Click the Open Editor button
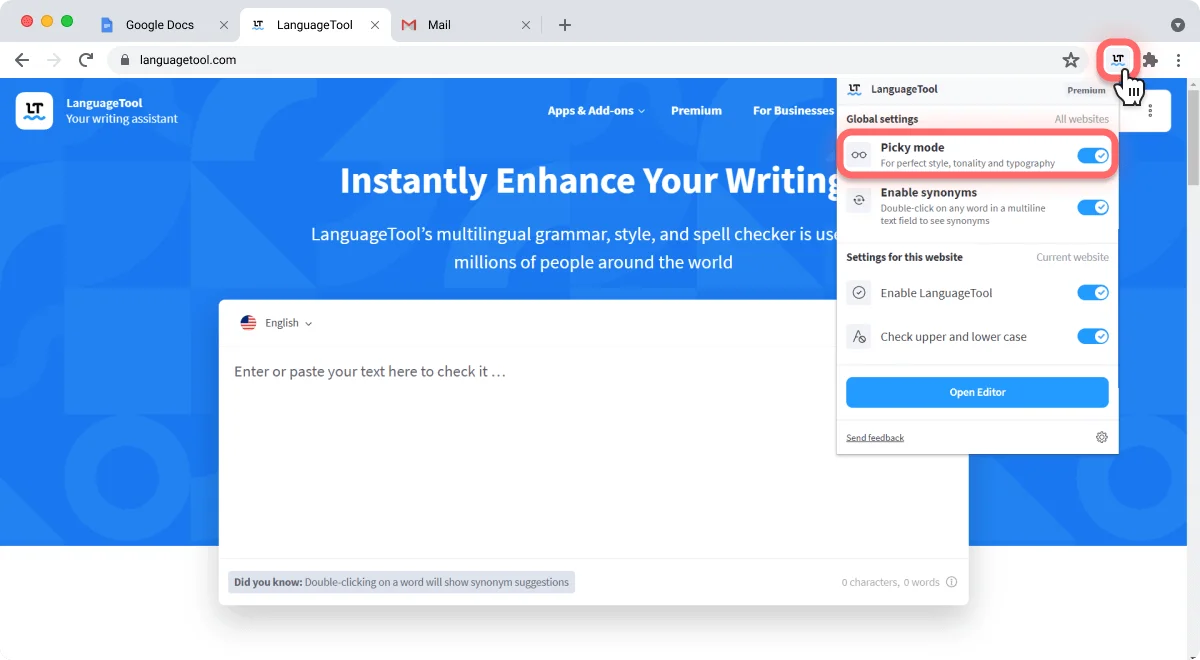1200x660 pixels. coord(977,392)
